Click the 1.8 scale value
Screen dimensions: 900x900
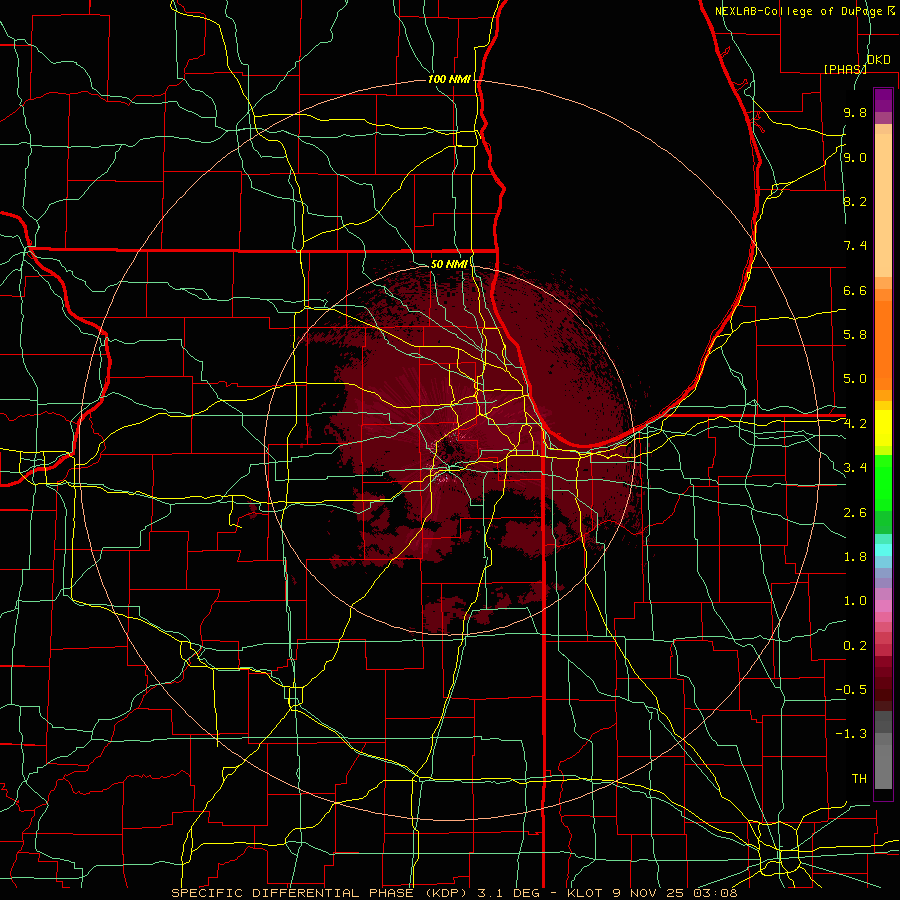click(855, 557)
